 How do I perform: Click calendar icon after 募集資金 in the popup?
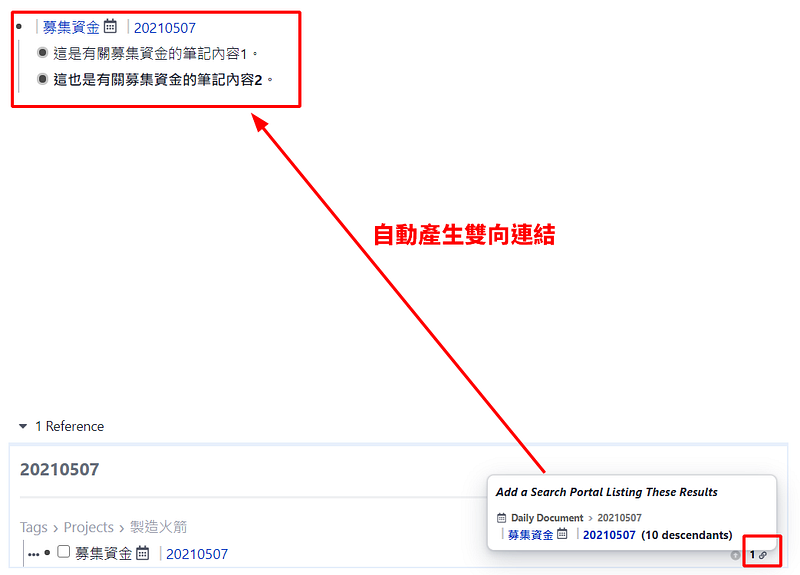(562, 534)
